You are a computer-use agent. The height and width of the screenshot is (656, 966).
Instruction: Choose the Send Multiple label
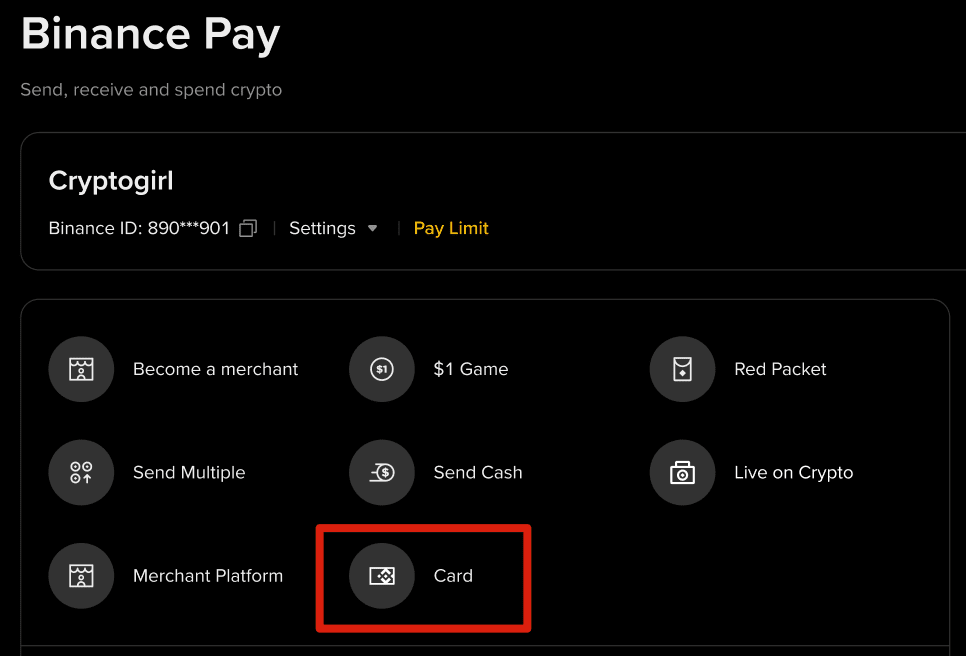pos(189,472)
